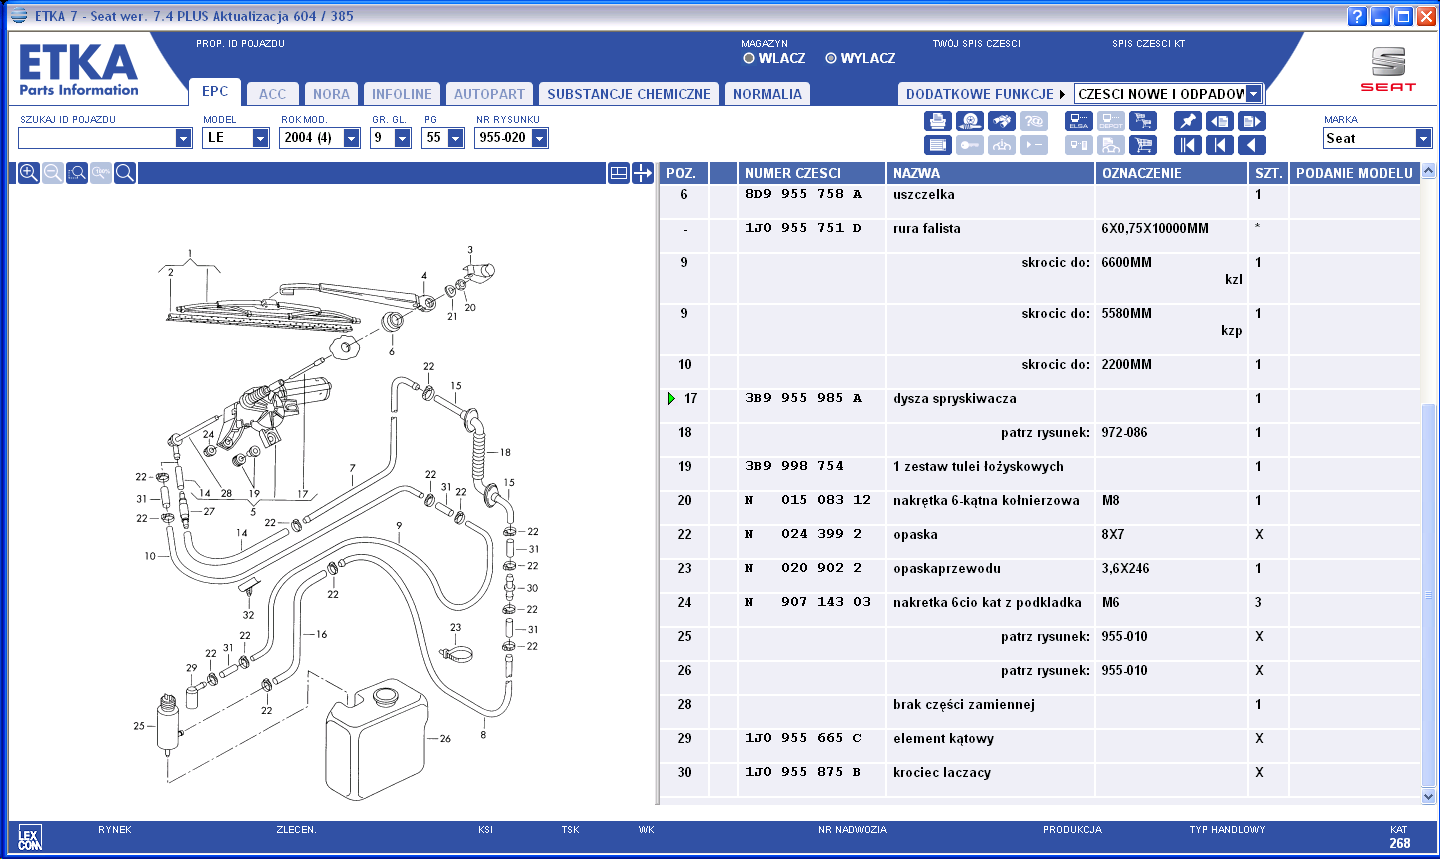Click the NUMER CZESCI column header

(811, 173)
